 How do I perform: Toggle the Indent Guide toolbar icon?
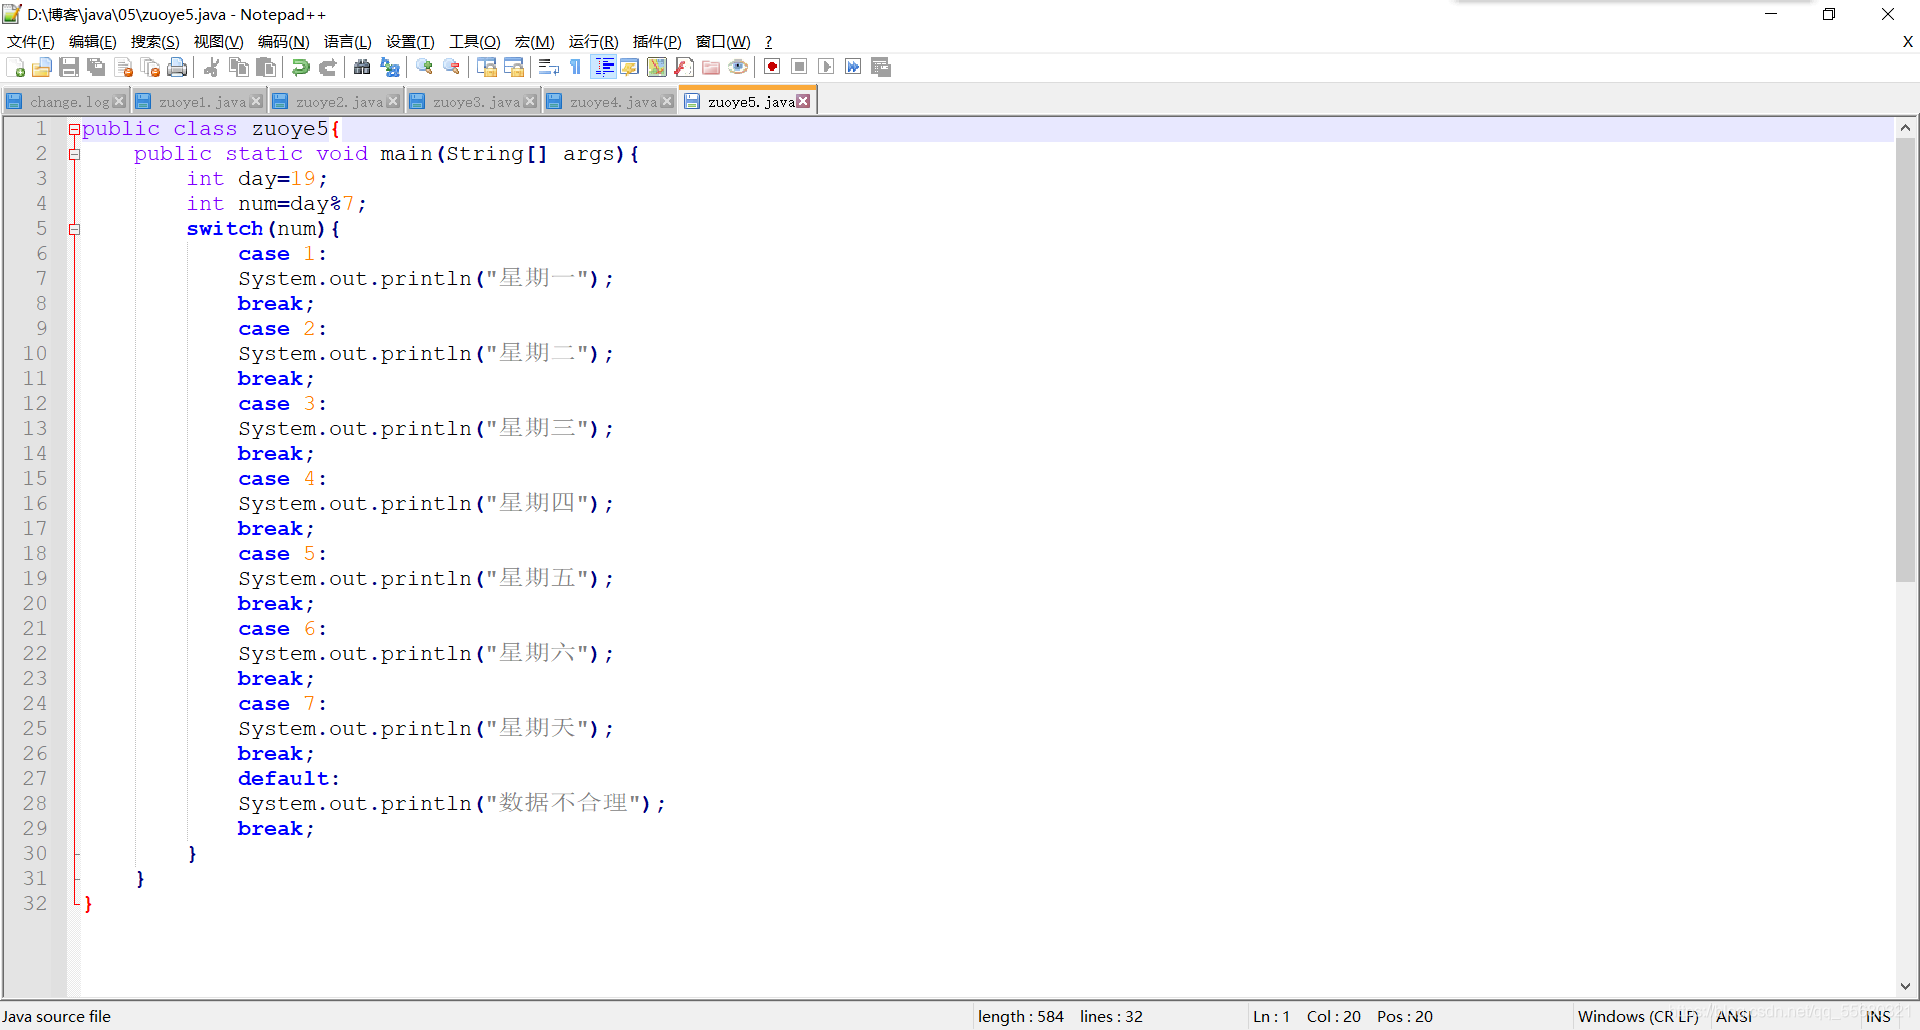603,67
